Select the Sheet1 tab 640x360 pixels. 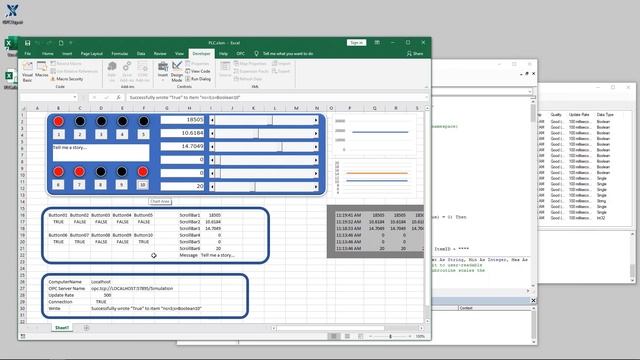62,328
